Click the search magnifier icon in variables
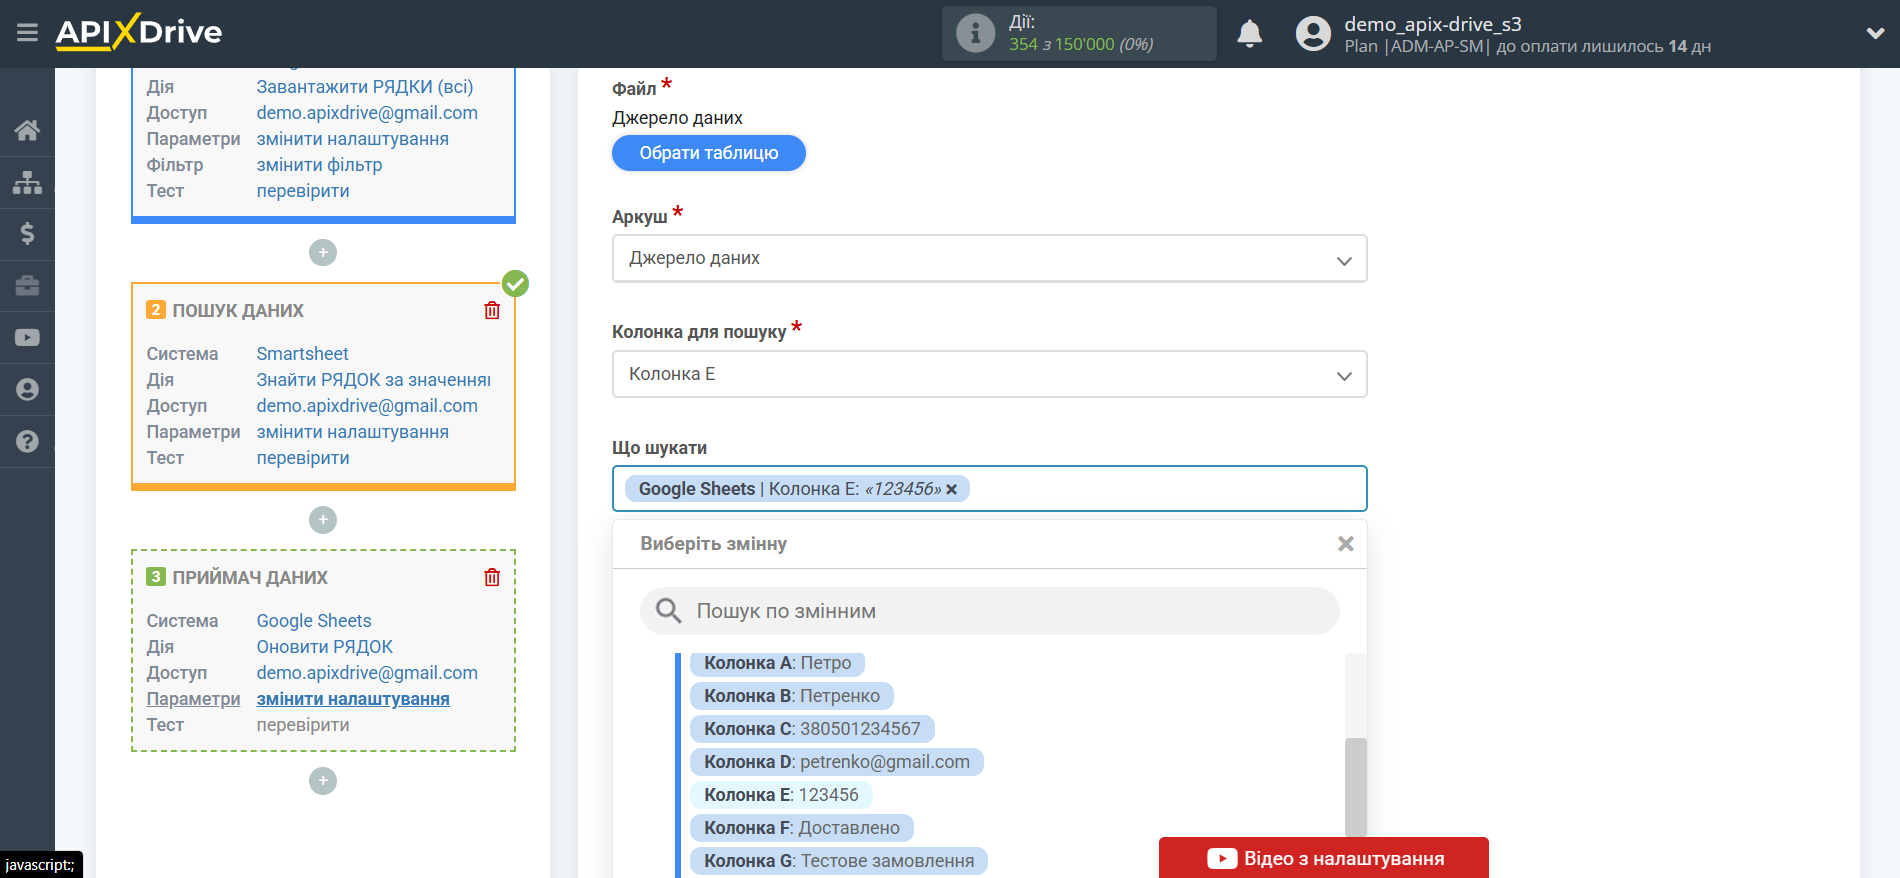The height and width of the screenshot is (878, 1900). [x=668, y=610]
